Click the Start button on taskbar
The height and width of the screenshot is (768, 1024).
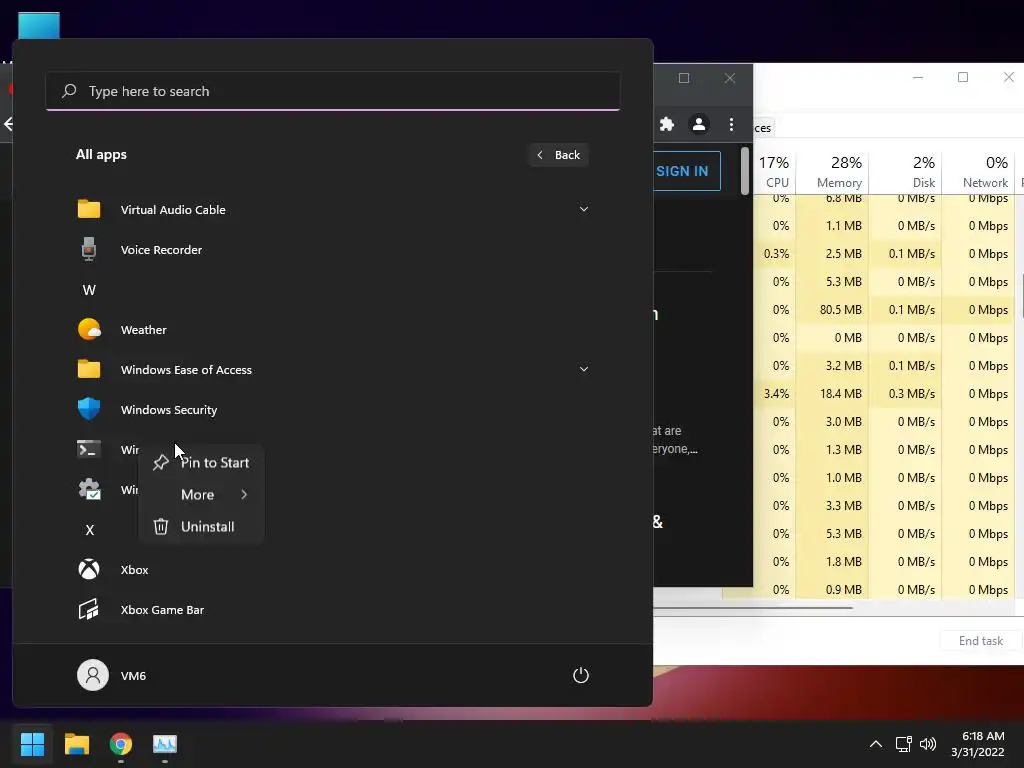pos(32,744)
